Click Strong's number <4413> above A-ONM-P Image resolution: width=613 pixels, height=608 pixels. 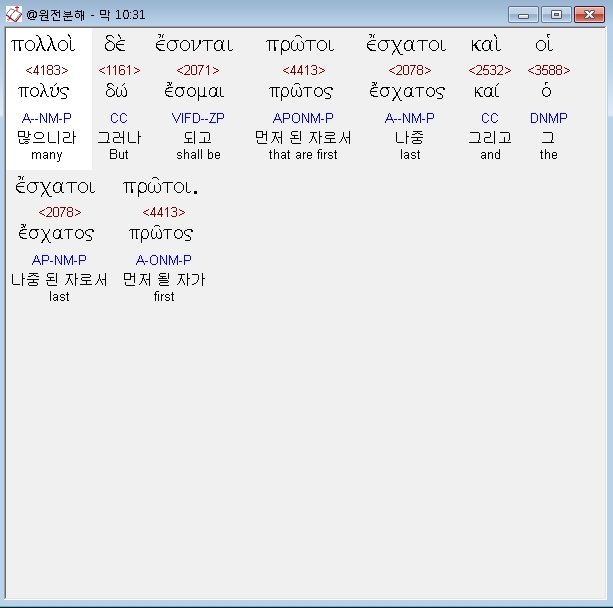tap(164, 212)
